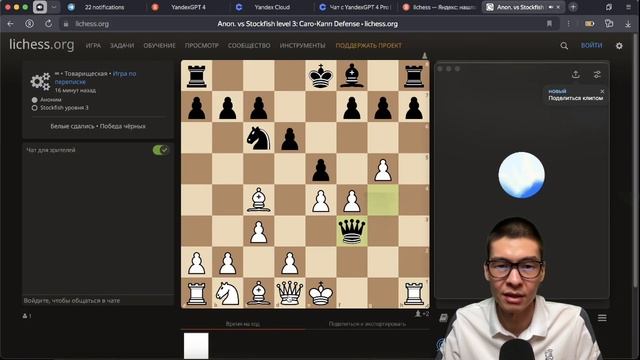Close the 'Поделиться клипом' tooltip
The width and height of the screenshot is (640, 360).
(602, 91)
